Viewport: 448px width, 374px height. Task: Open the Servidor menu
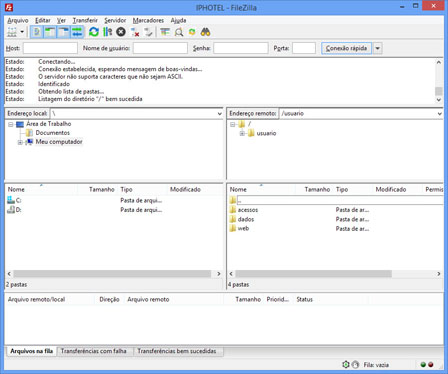click(115, 20)
